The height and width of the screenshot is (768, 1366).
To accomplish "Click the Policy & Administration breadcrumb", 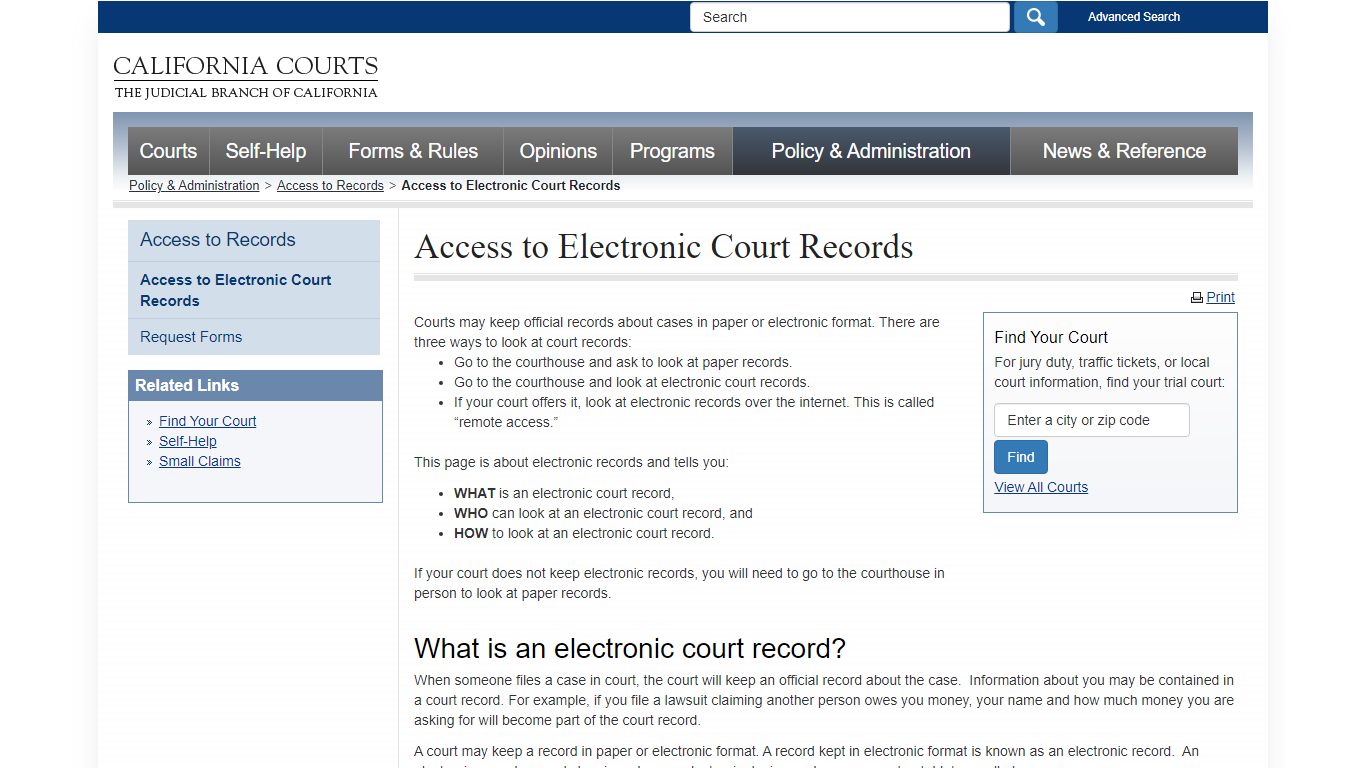I will [194, 185].
